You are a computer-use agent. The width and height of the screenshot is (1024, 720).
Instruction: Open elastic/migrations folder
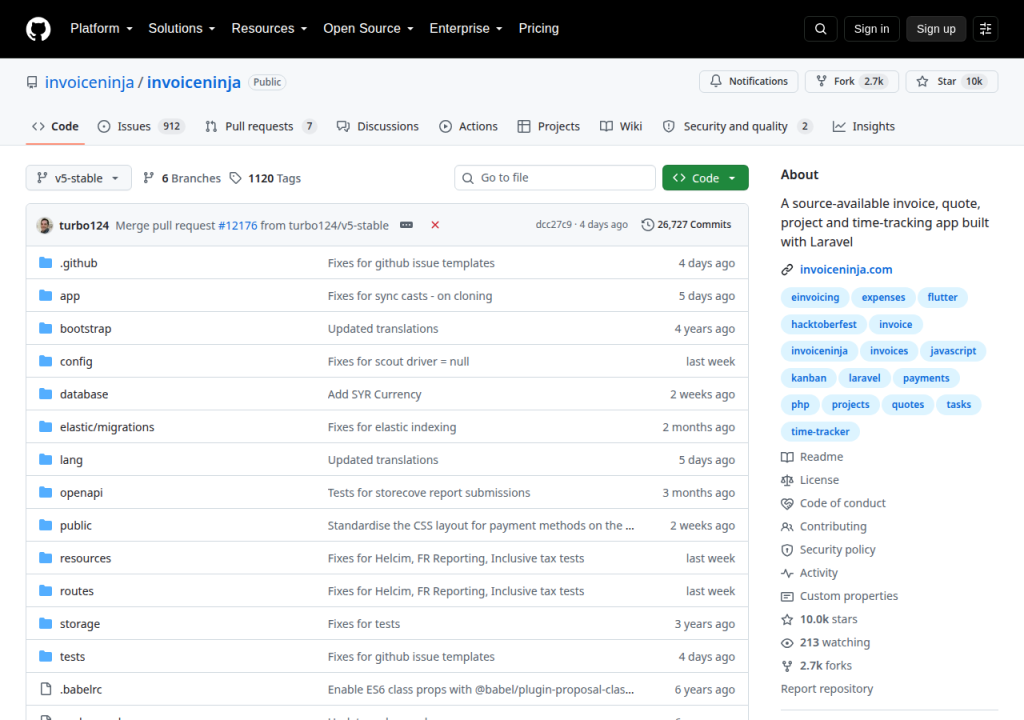[x=107, y=427]
